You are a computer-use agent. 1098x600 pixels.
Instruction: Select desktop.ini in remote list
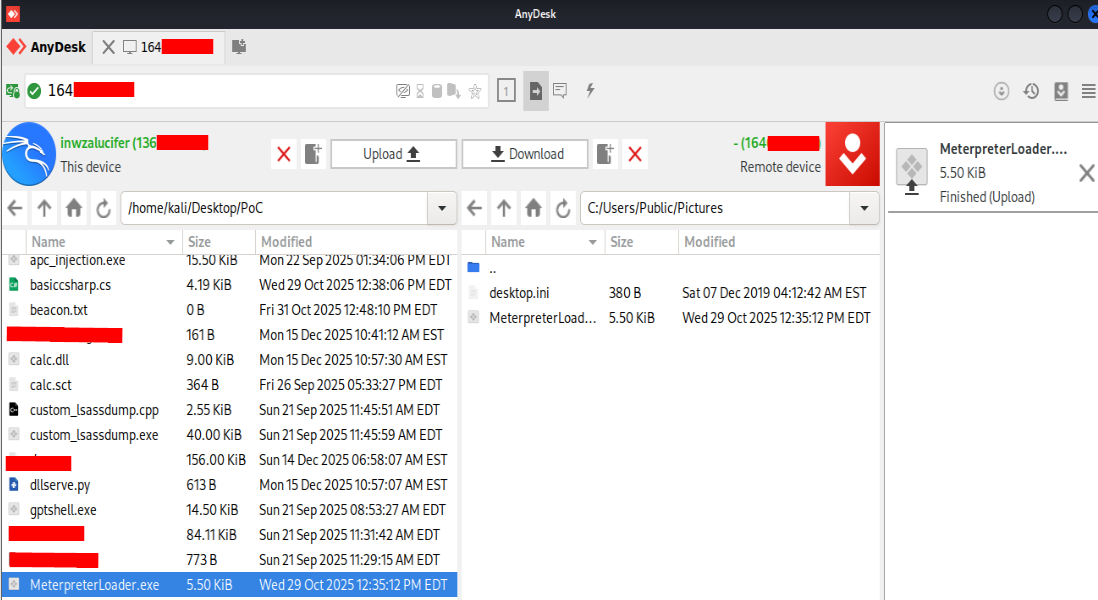pos(671,293)
